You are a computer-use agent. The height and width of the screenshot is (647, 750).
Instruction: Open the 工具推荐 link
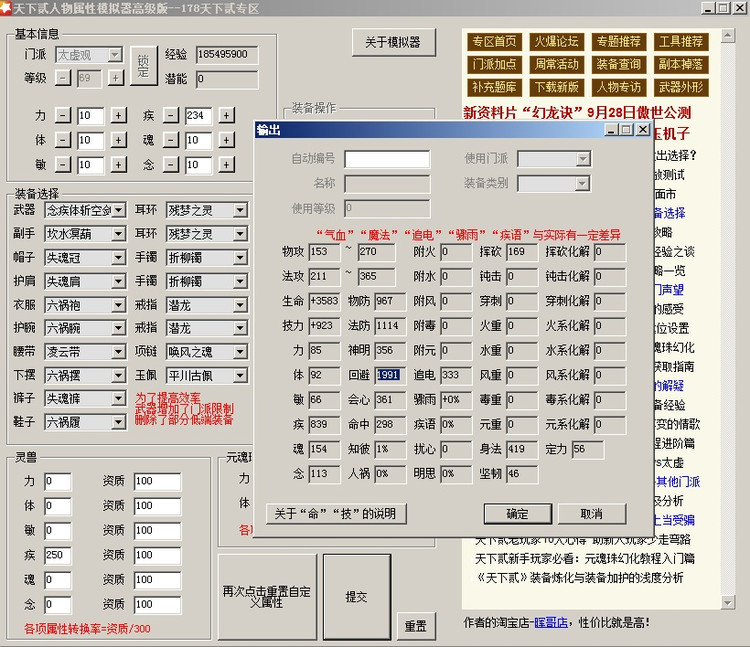(681, 42)
